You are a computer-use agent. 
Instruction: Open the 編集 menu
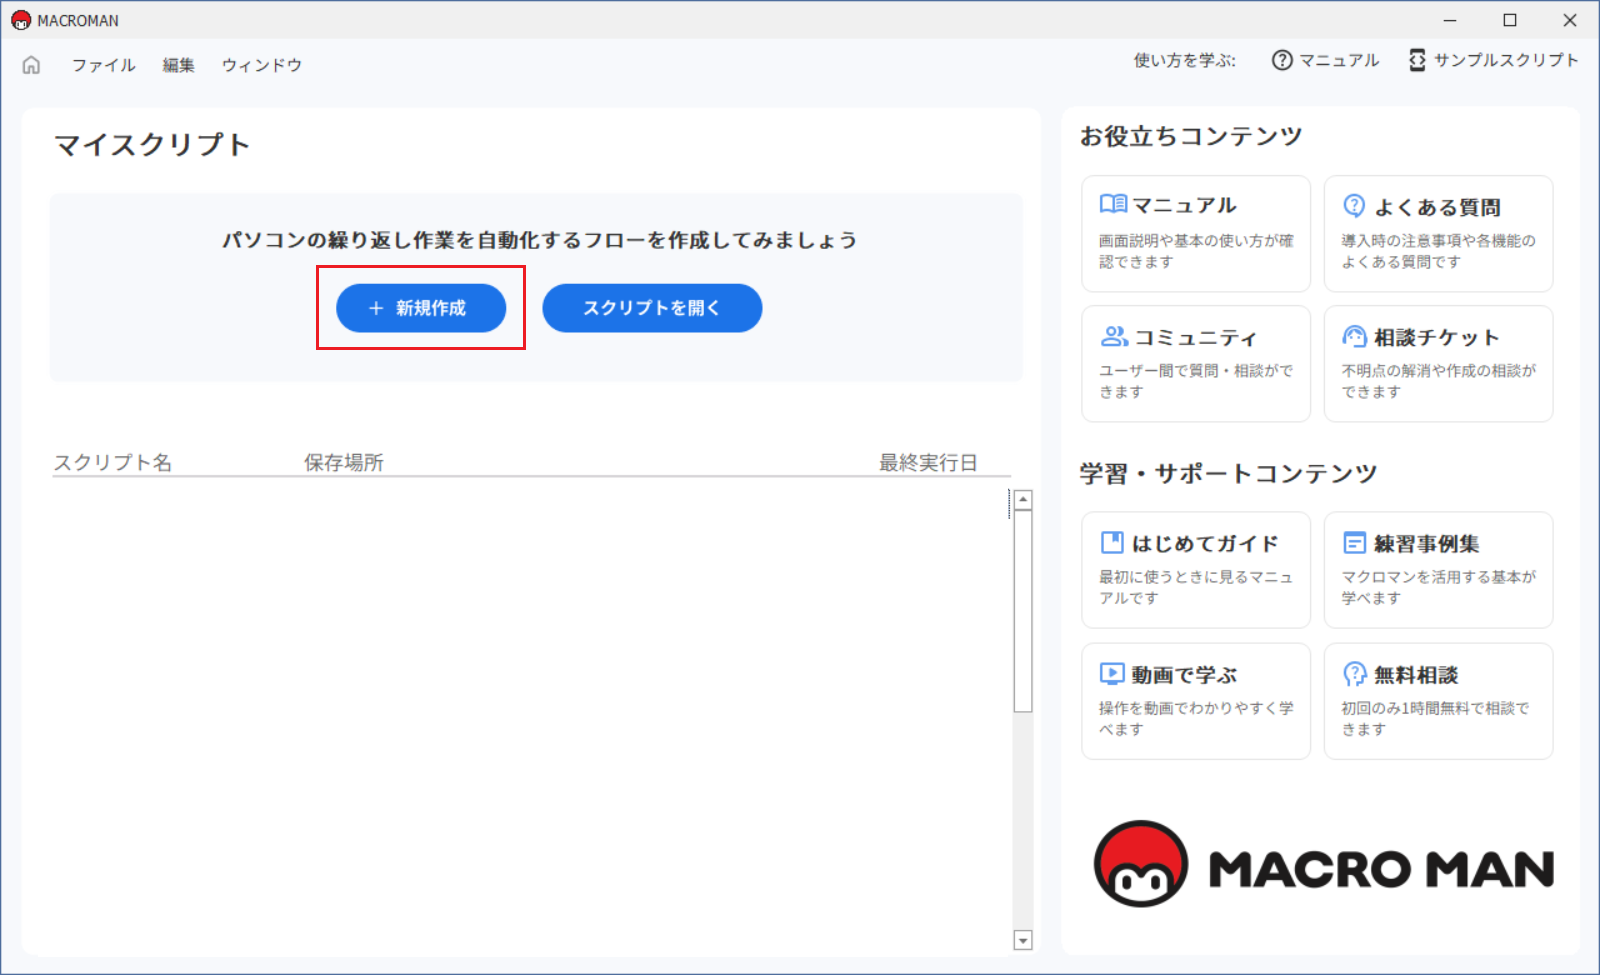(179, 65)
